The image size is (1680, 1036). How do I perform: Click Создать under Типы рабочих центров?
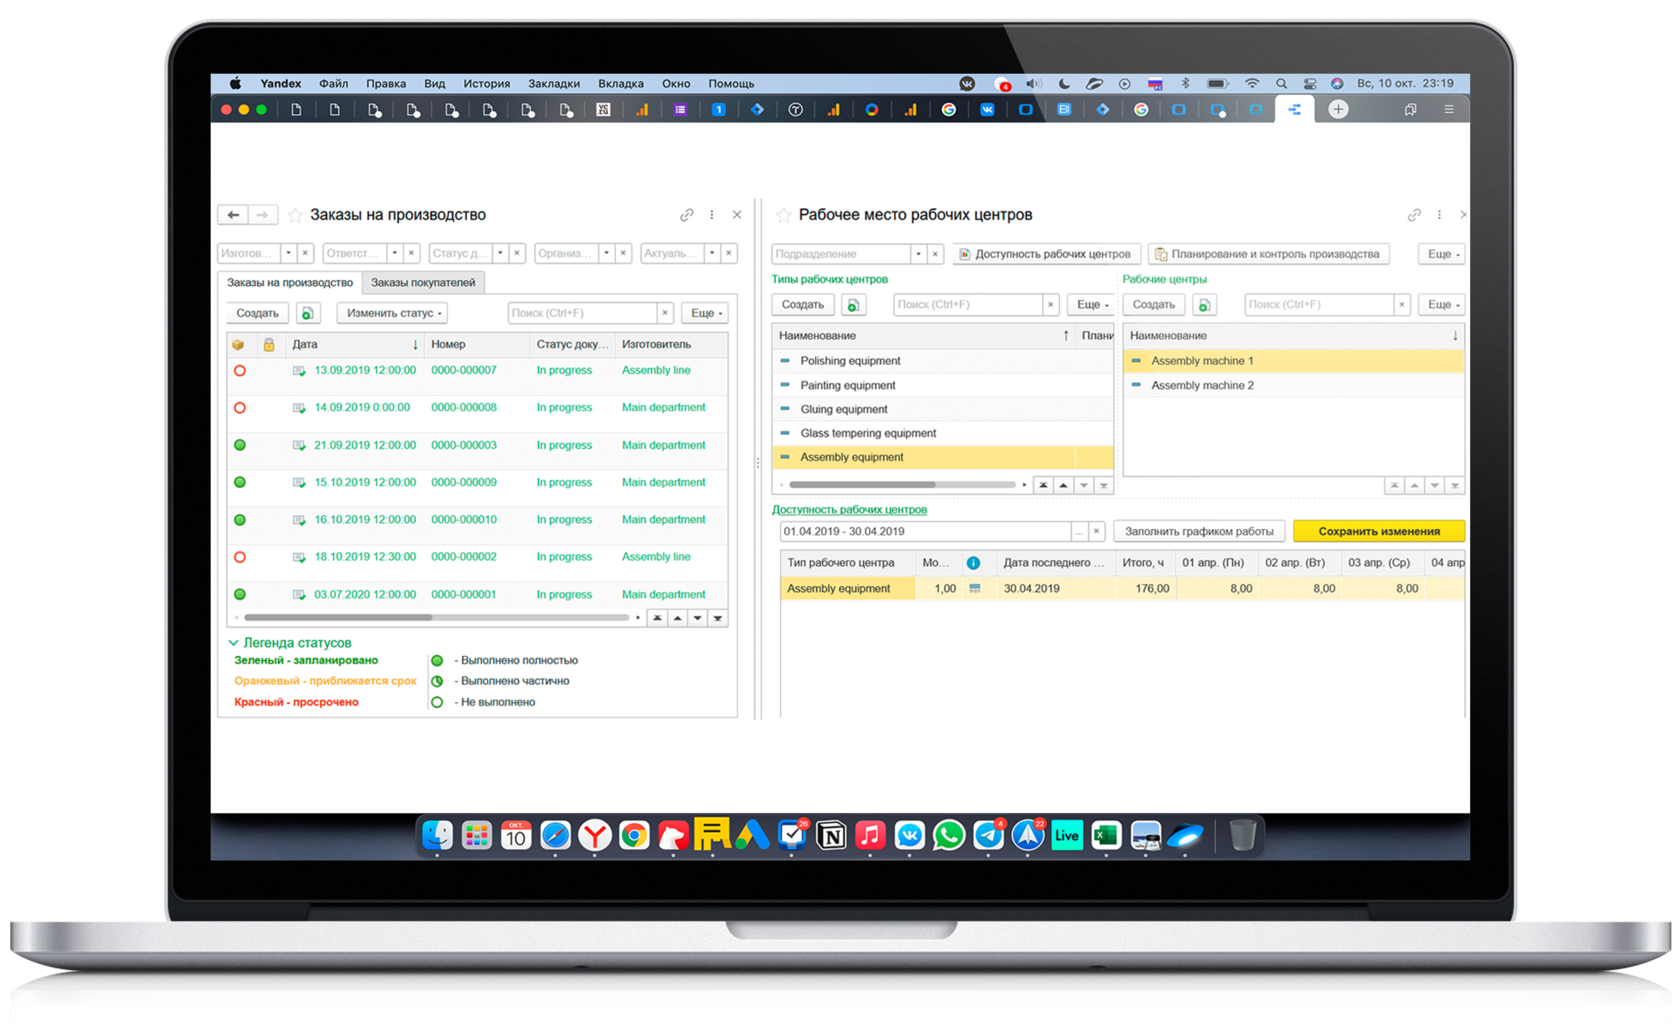[803, 305]
